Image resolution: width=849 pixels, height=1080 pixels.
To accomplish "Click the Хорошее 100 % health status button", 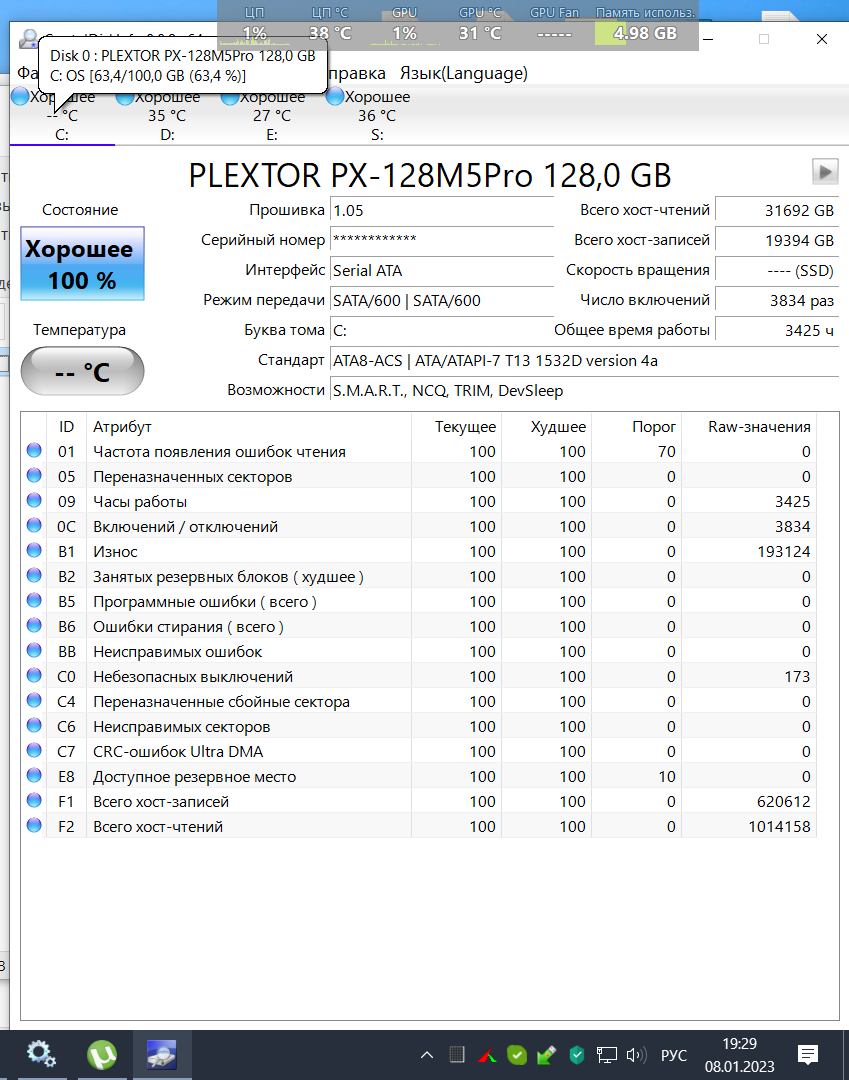I will click(83, 263).
